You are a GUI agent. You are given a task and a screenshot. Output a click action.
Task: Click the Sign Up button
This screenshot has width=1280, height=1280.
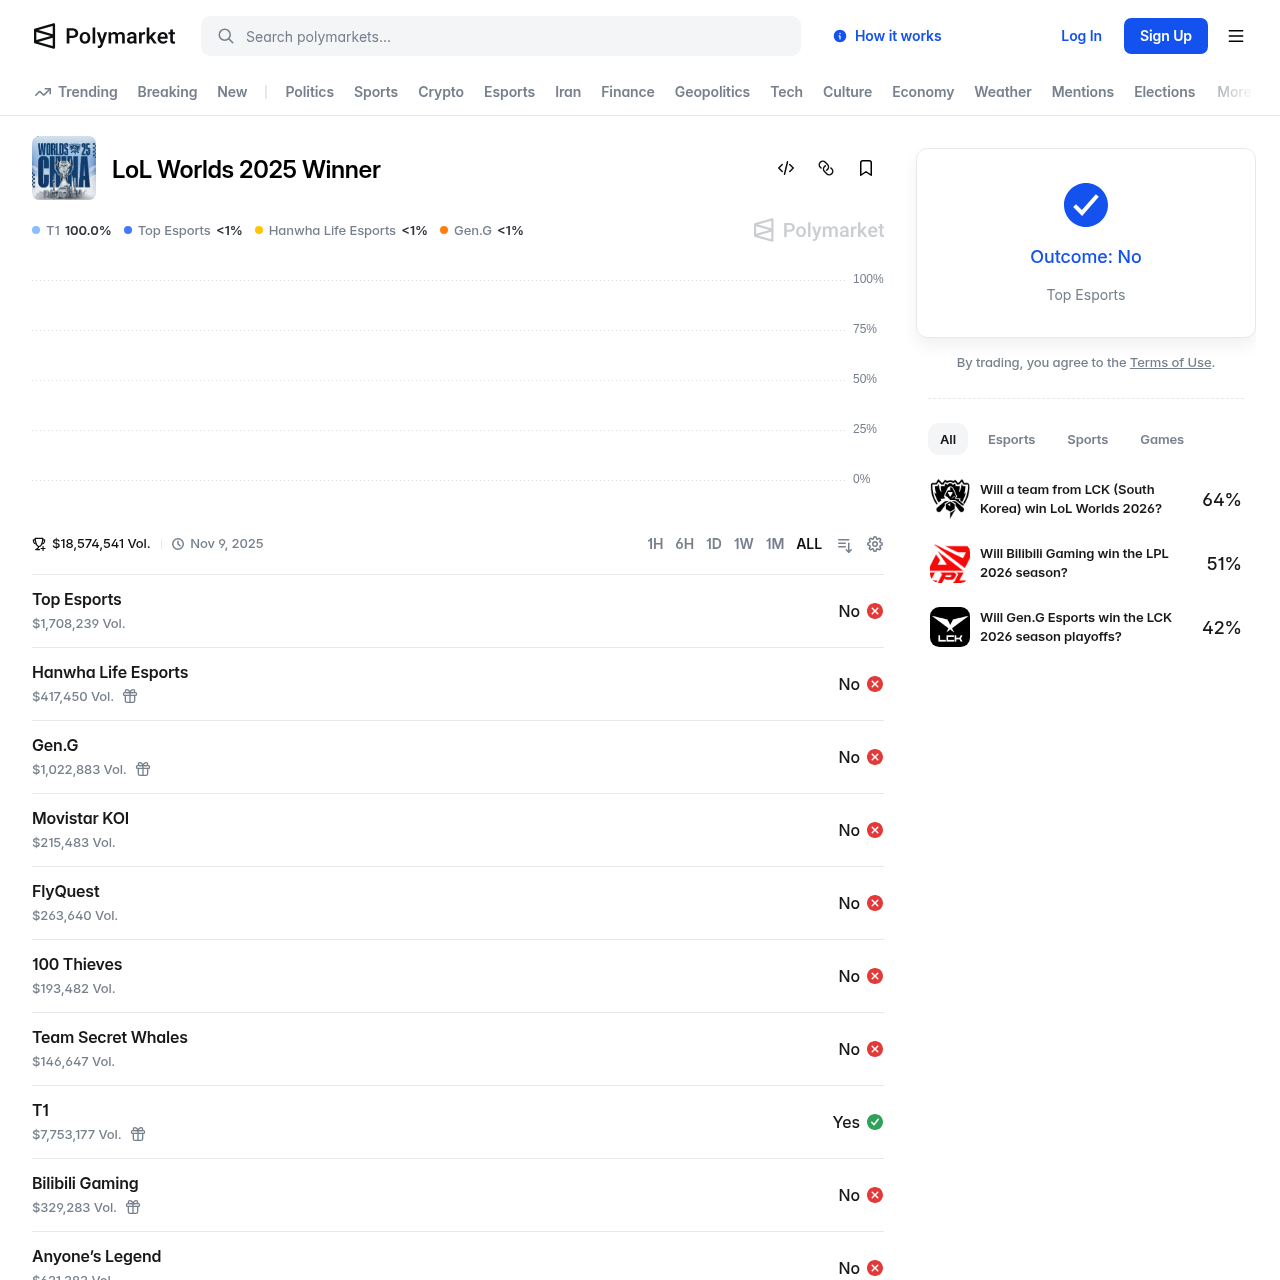click(x=1166, y=36)
